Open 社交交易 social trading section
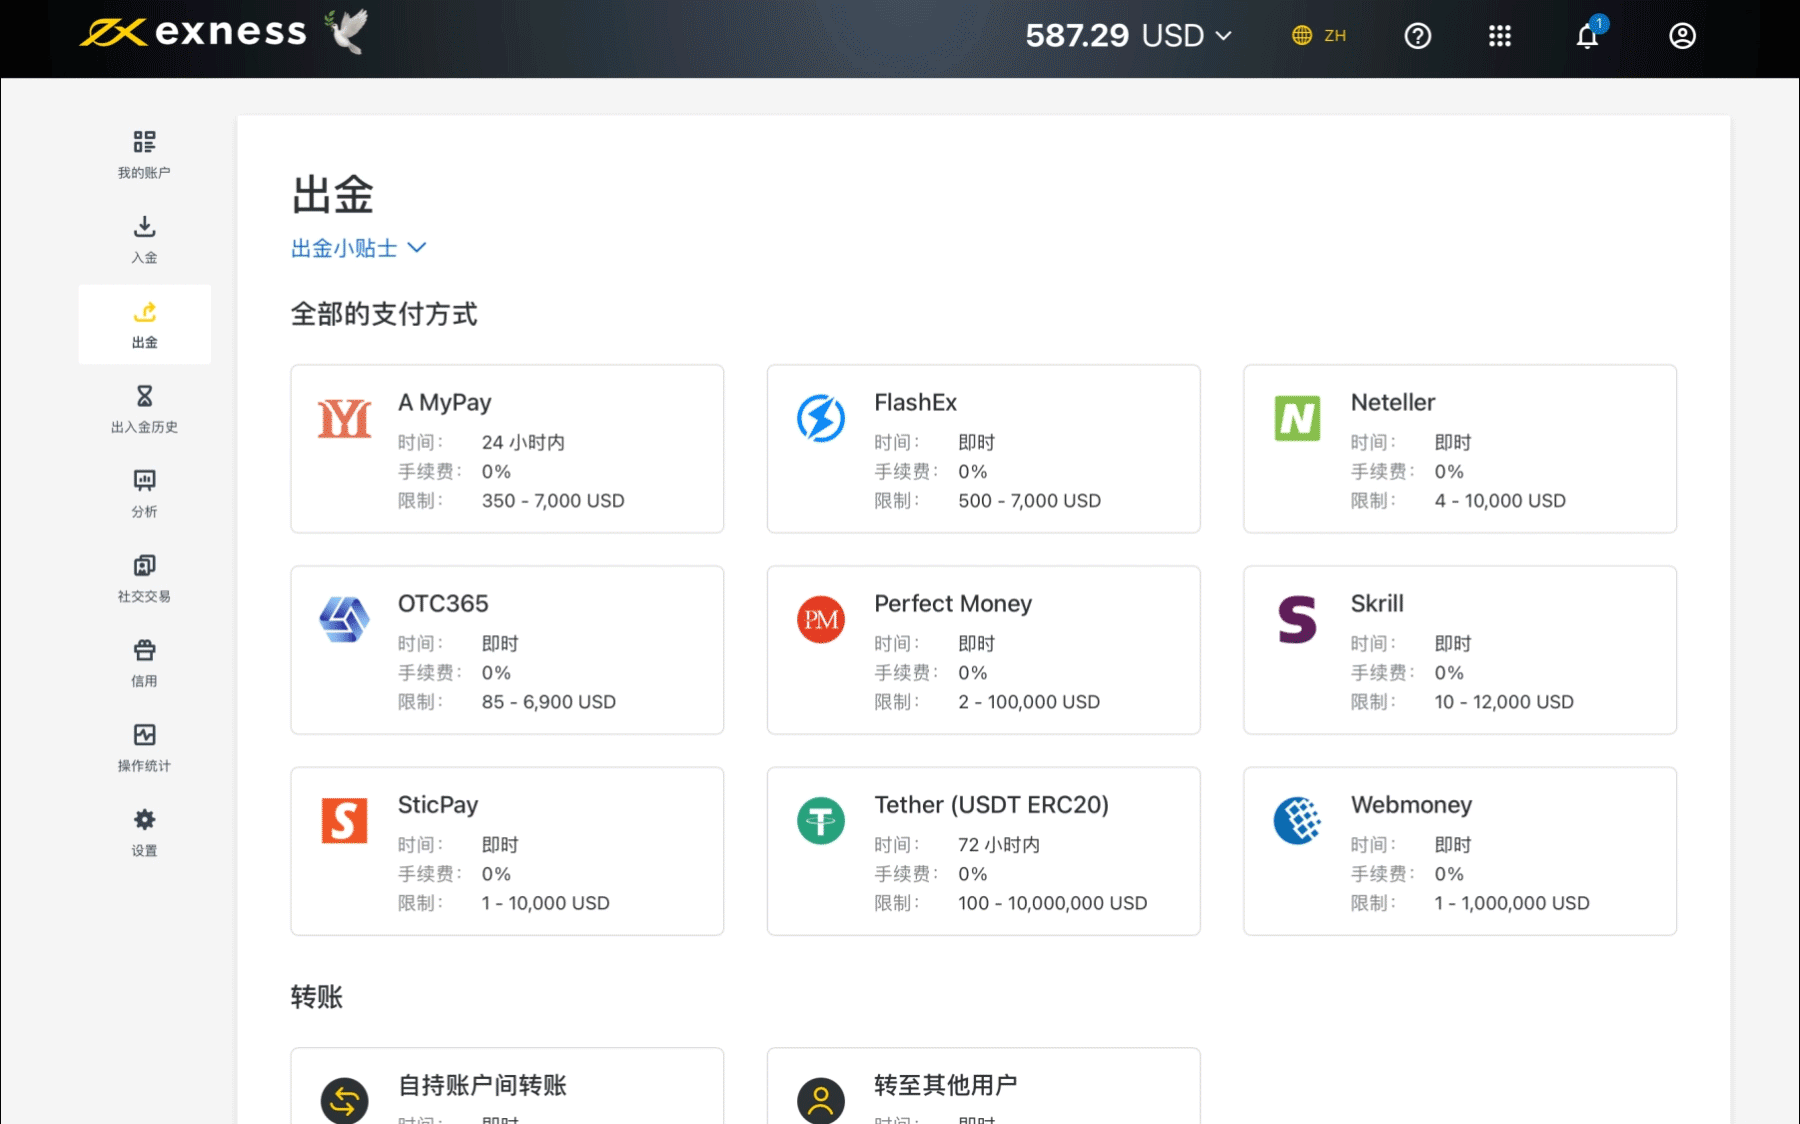 pos(144,579)
